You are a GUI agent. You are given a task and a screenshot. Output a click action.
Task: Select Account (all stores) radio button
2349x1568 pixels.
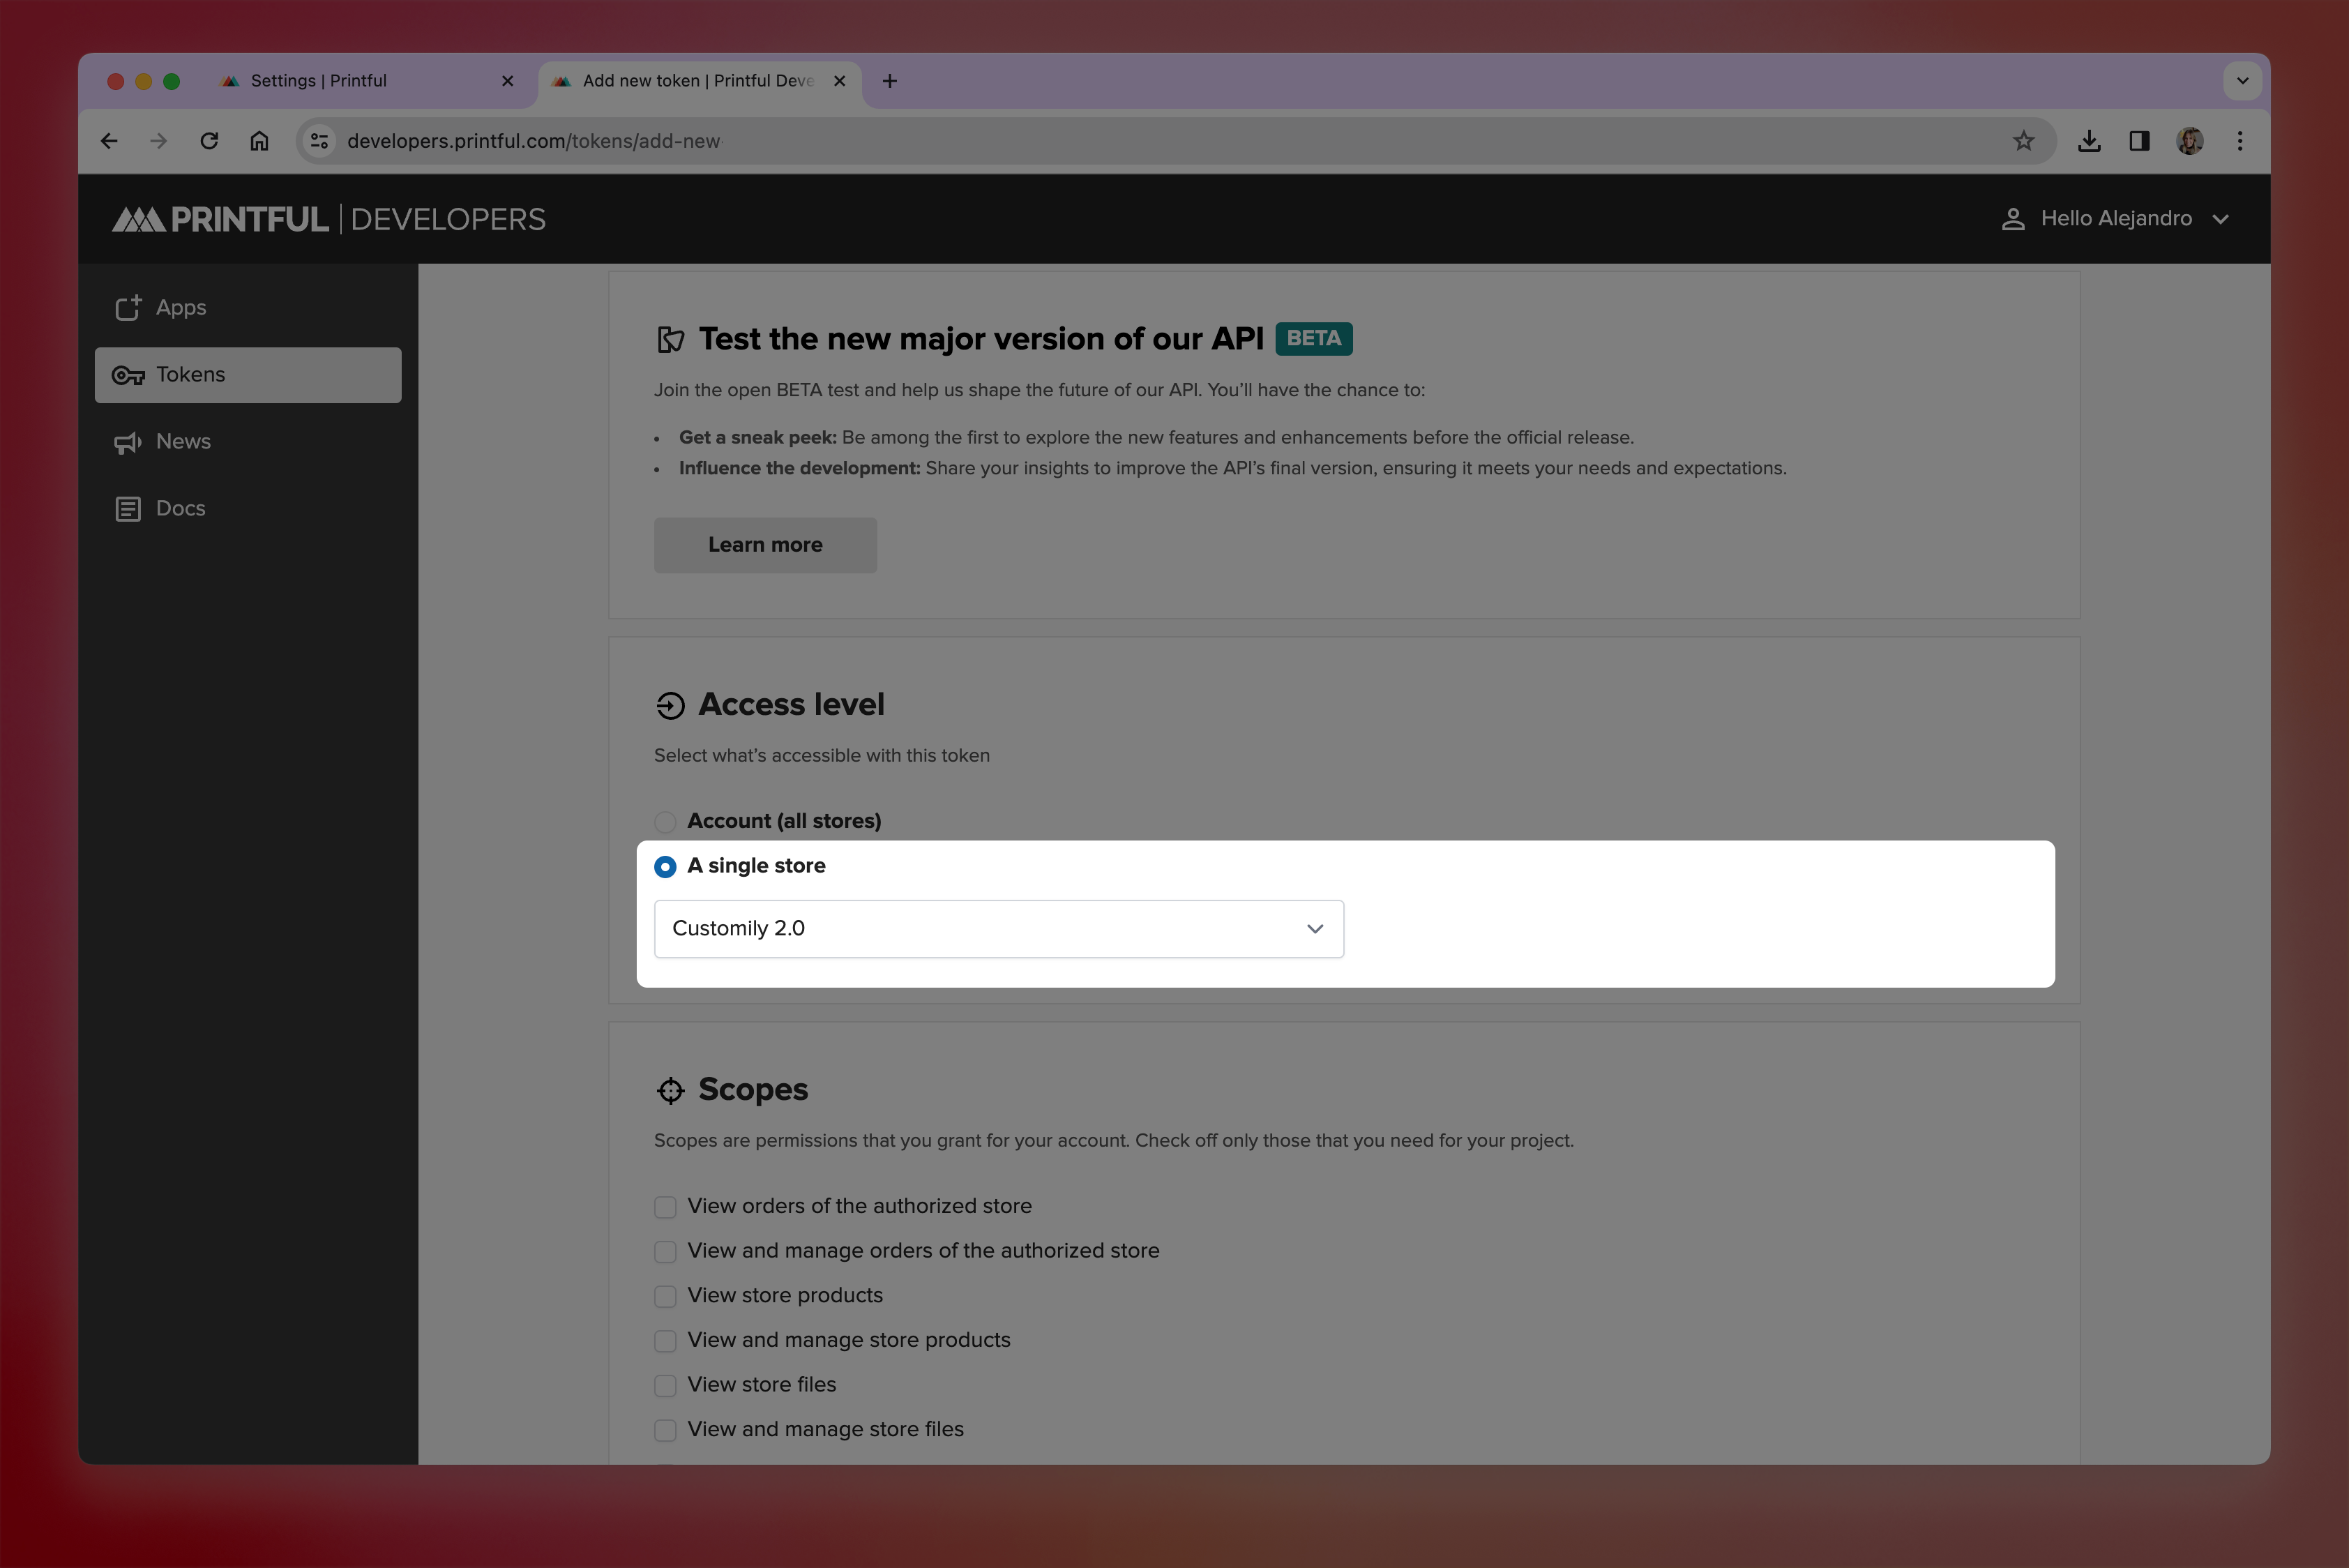[x=665, y=822]
